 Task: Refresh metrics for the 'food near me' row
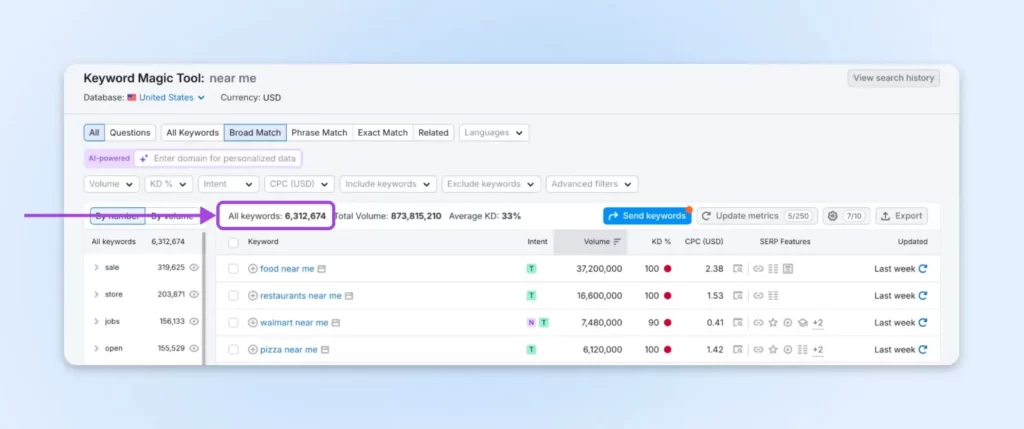click(923, 268)
